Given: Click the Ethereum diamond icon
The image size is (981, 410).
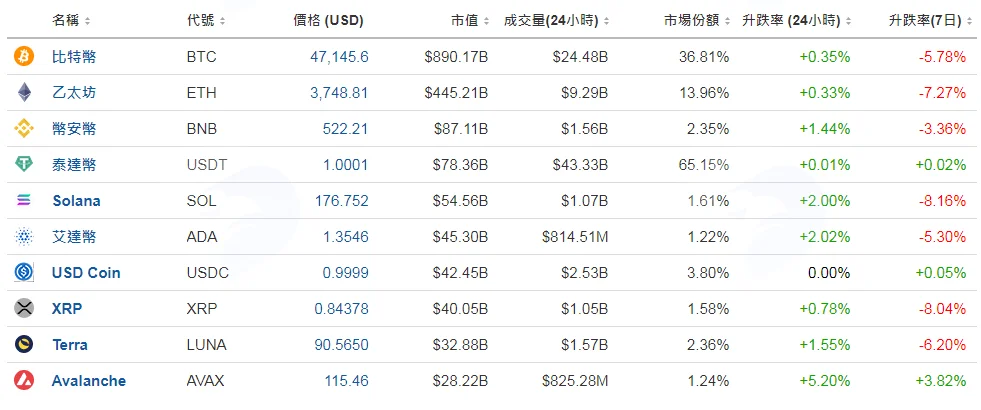Looking at the screenshot, I should pyautogui.click(x=24, y=93).
